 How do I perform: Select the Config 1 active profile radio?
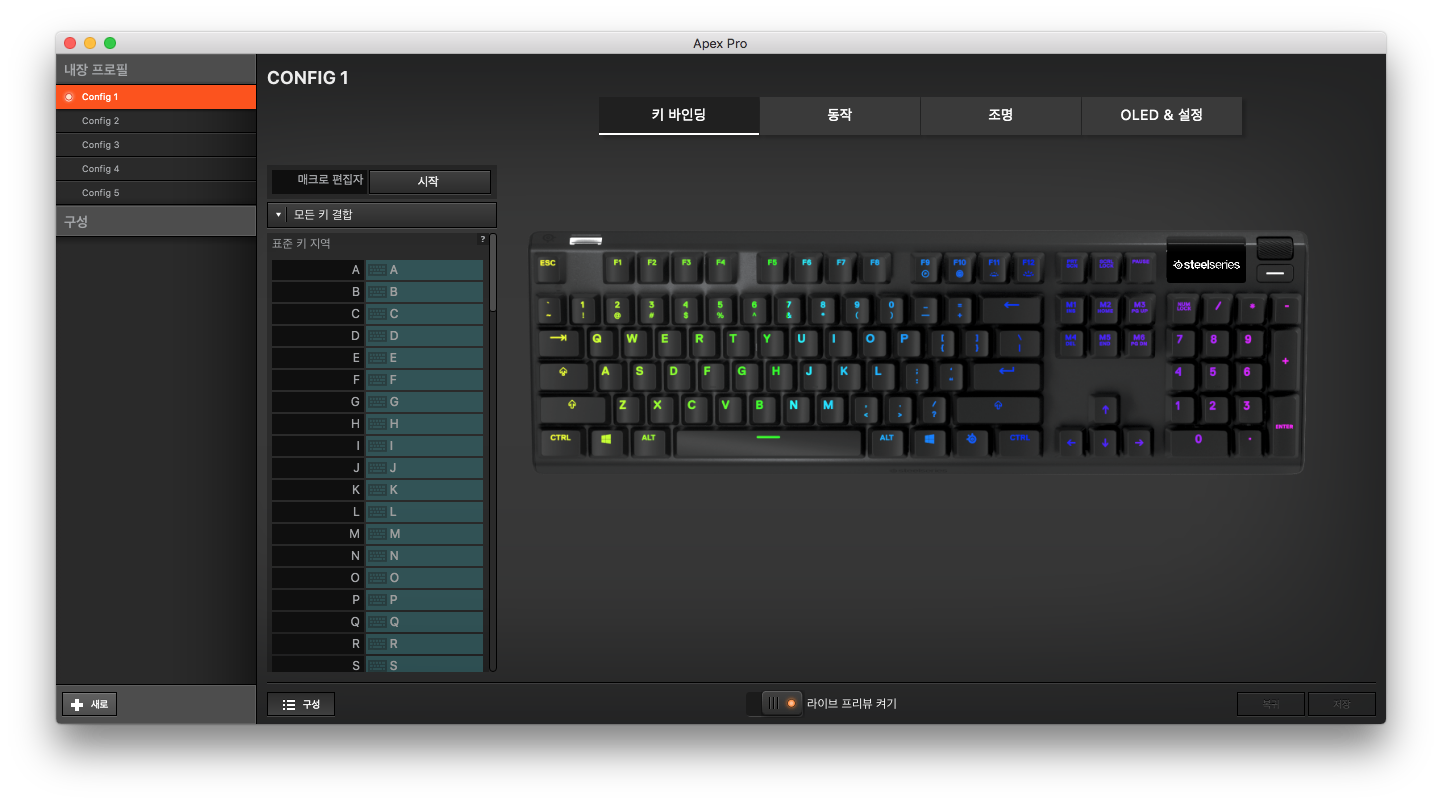click(x=68, y=97)
